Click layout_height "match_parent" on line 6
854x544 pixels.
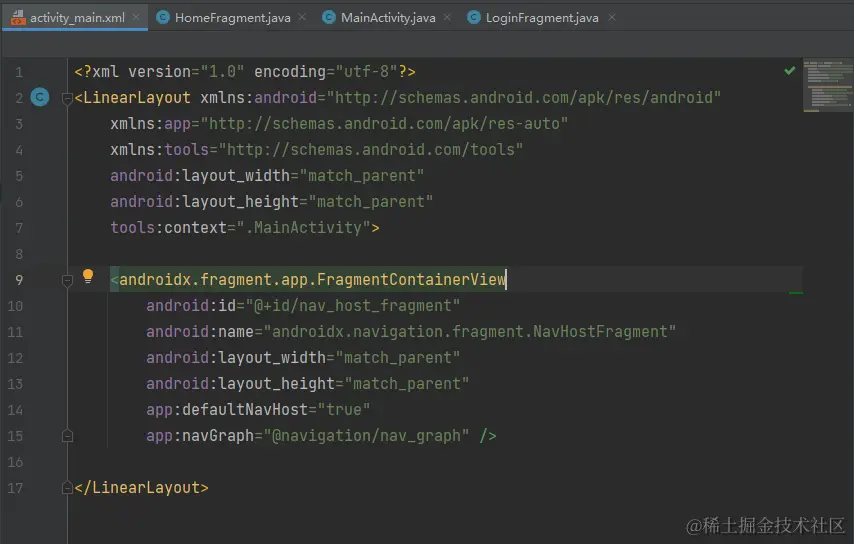click(371, 201)
